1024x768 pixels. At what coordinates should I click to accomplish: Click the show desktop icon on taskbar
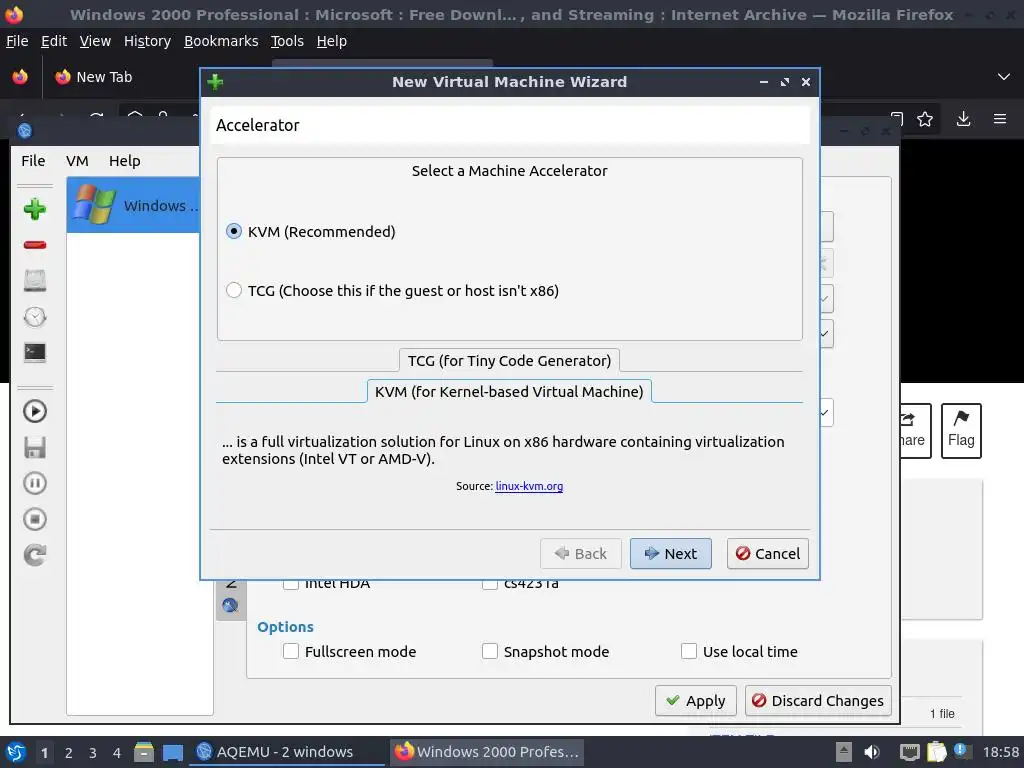pyautogui.click(x=172, y=752)
